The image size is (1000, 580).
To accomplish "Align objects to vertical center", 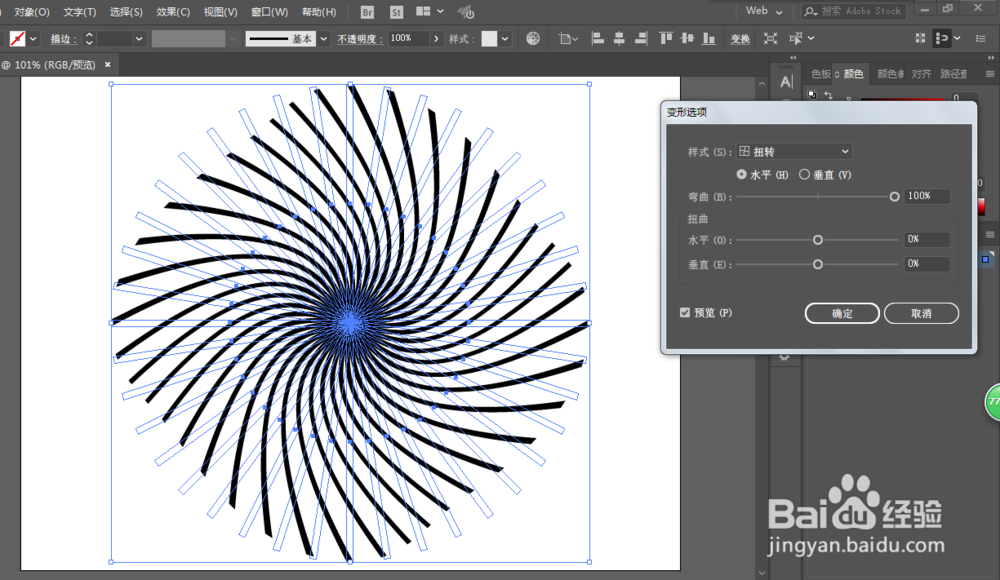I will point(687,39).
